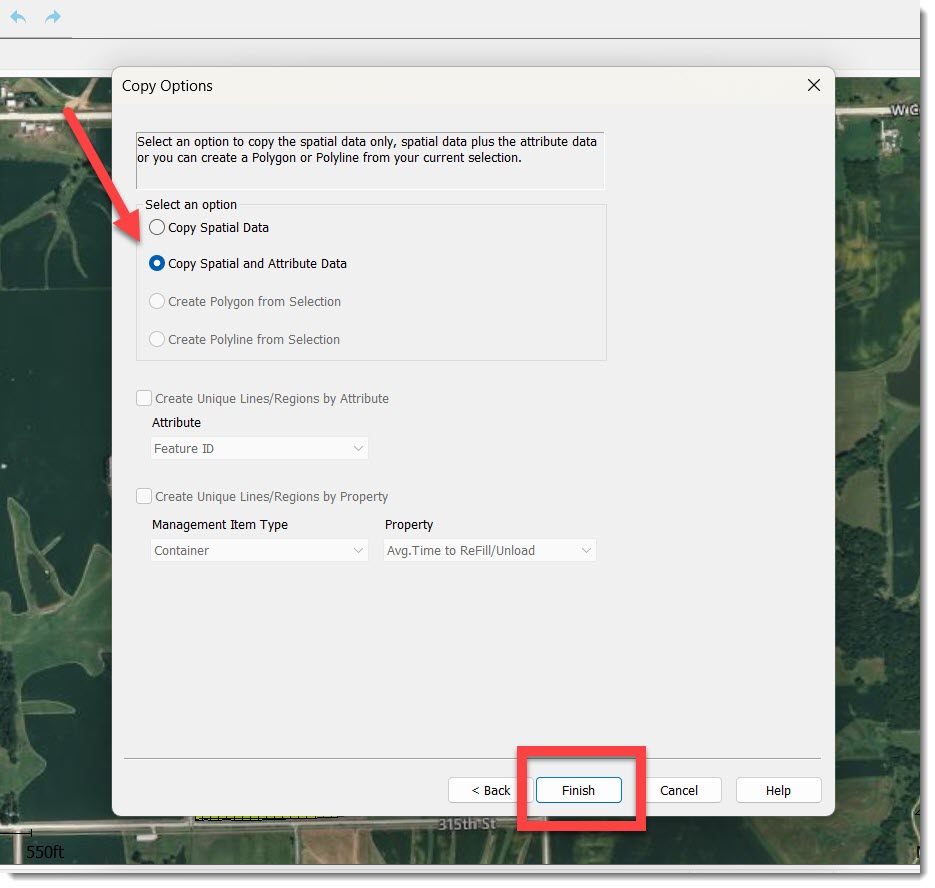Image resolution: width=935 pixels, height=888 pixels.
Task: Tick Create Unique Lines/Regions by Property
Action: tap(145, 496)
